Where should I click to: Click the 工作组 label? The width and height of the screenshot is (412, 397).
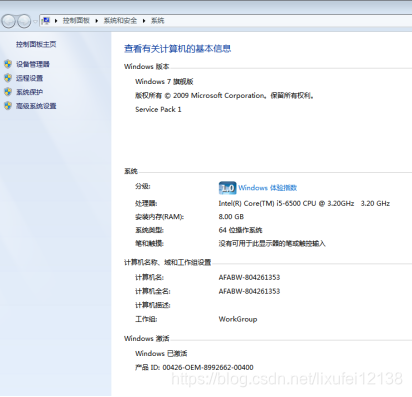coord(146,319)
